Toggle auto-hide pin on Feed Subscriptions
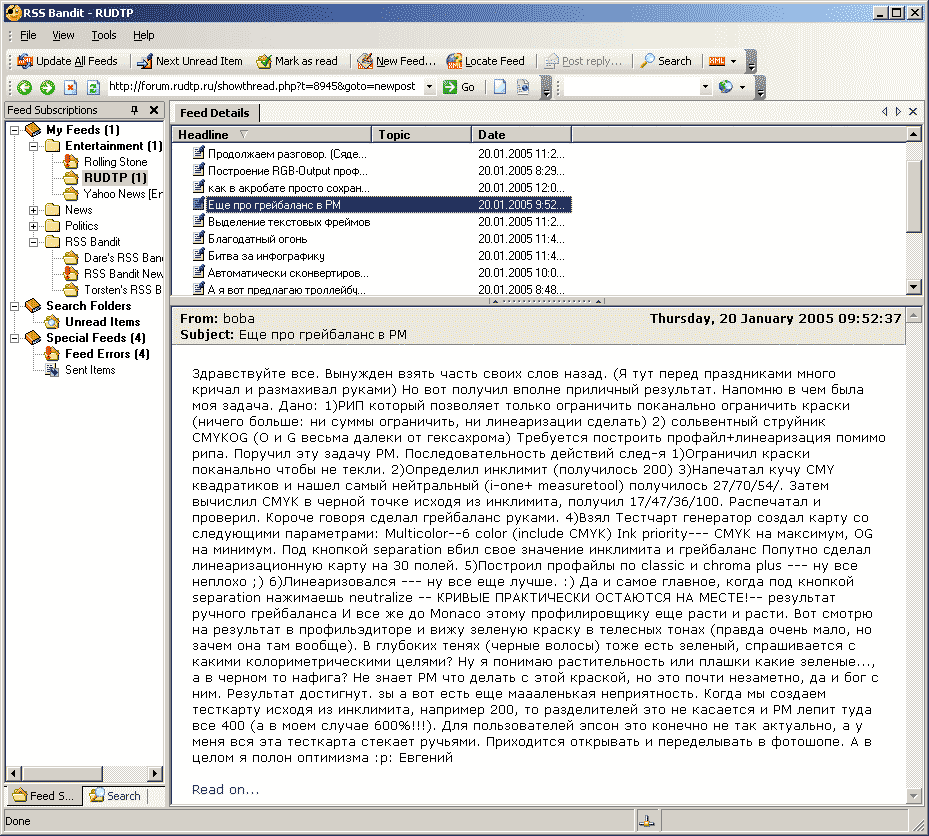The image size is (929, 836). [x=134, y=110]
